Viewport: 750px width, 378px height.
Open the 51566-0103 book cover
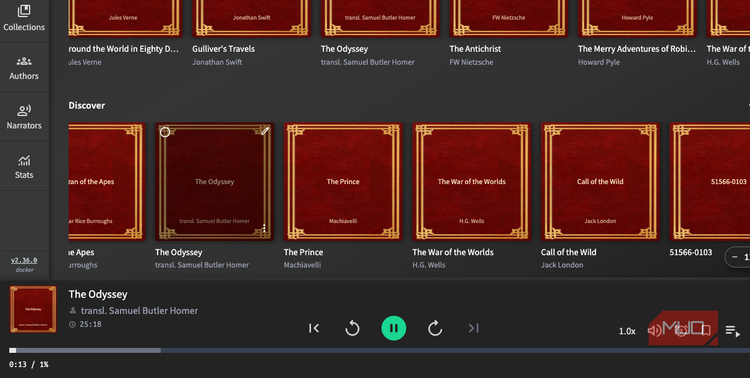pos(710,181)
